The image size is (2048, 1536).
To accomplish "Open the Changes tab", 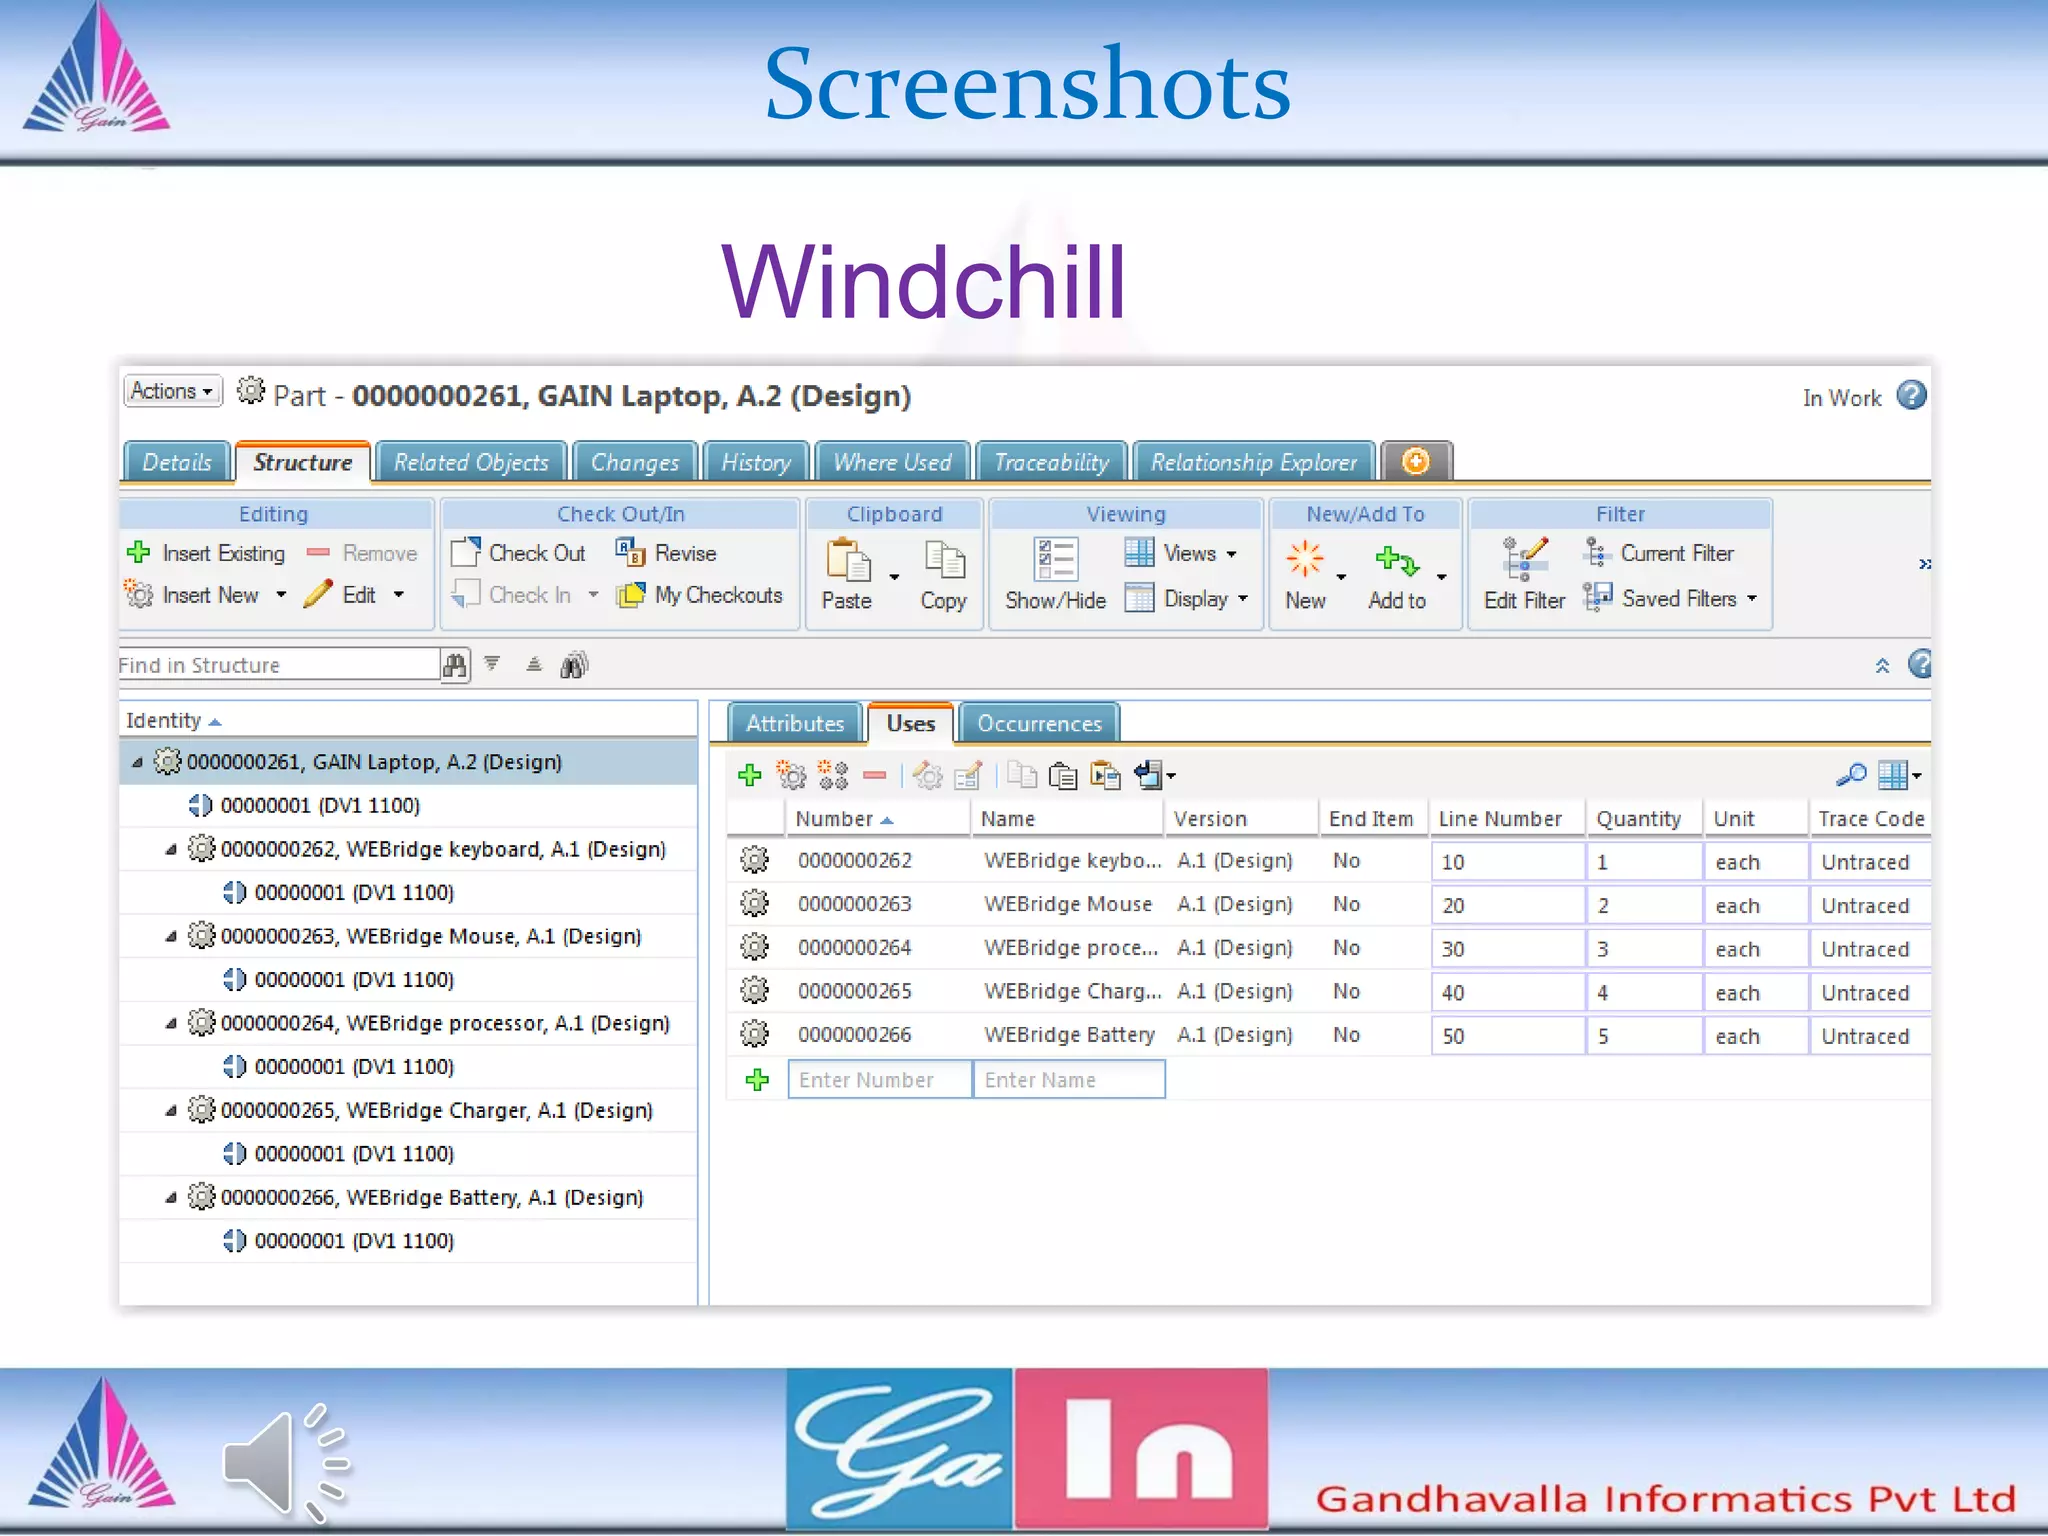I will tap(635, 462).
